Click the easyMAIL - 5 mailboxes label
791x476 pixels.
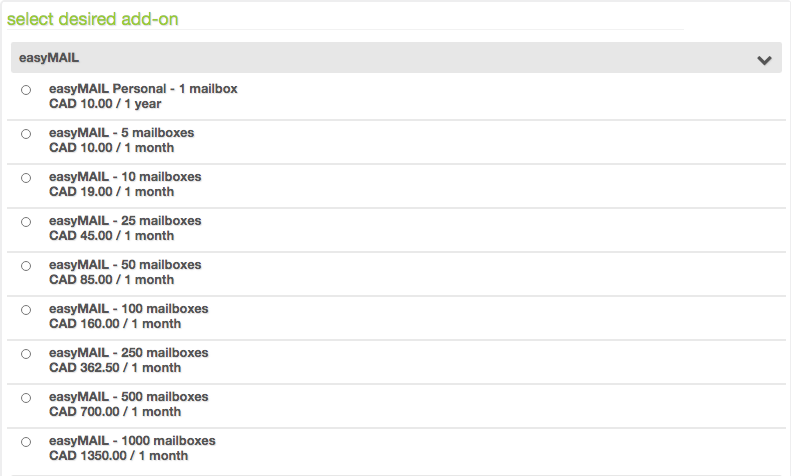[x=122, y=133]
